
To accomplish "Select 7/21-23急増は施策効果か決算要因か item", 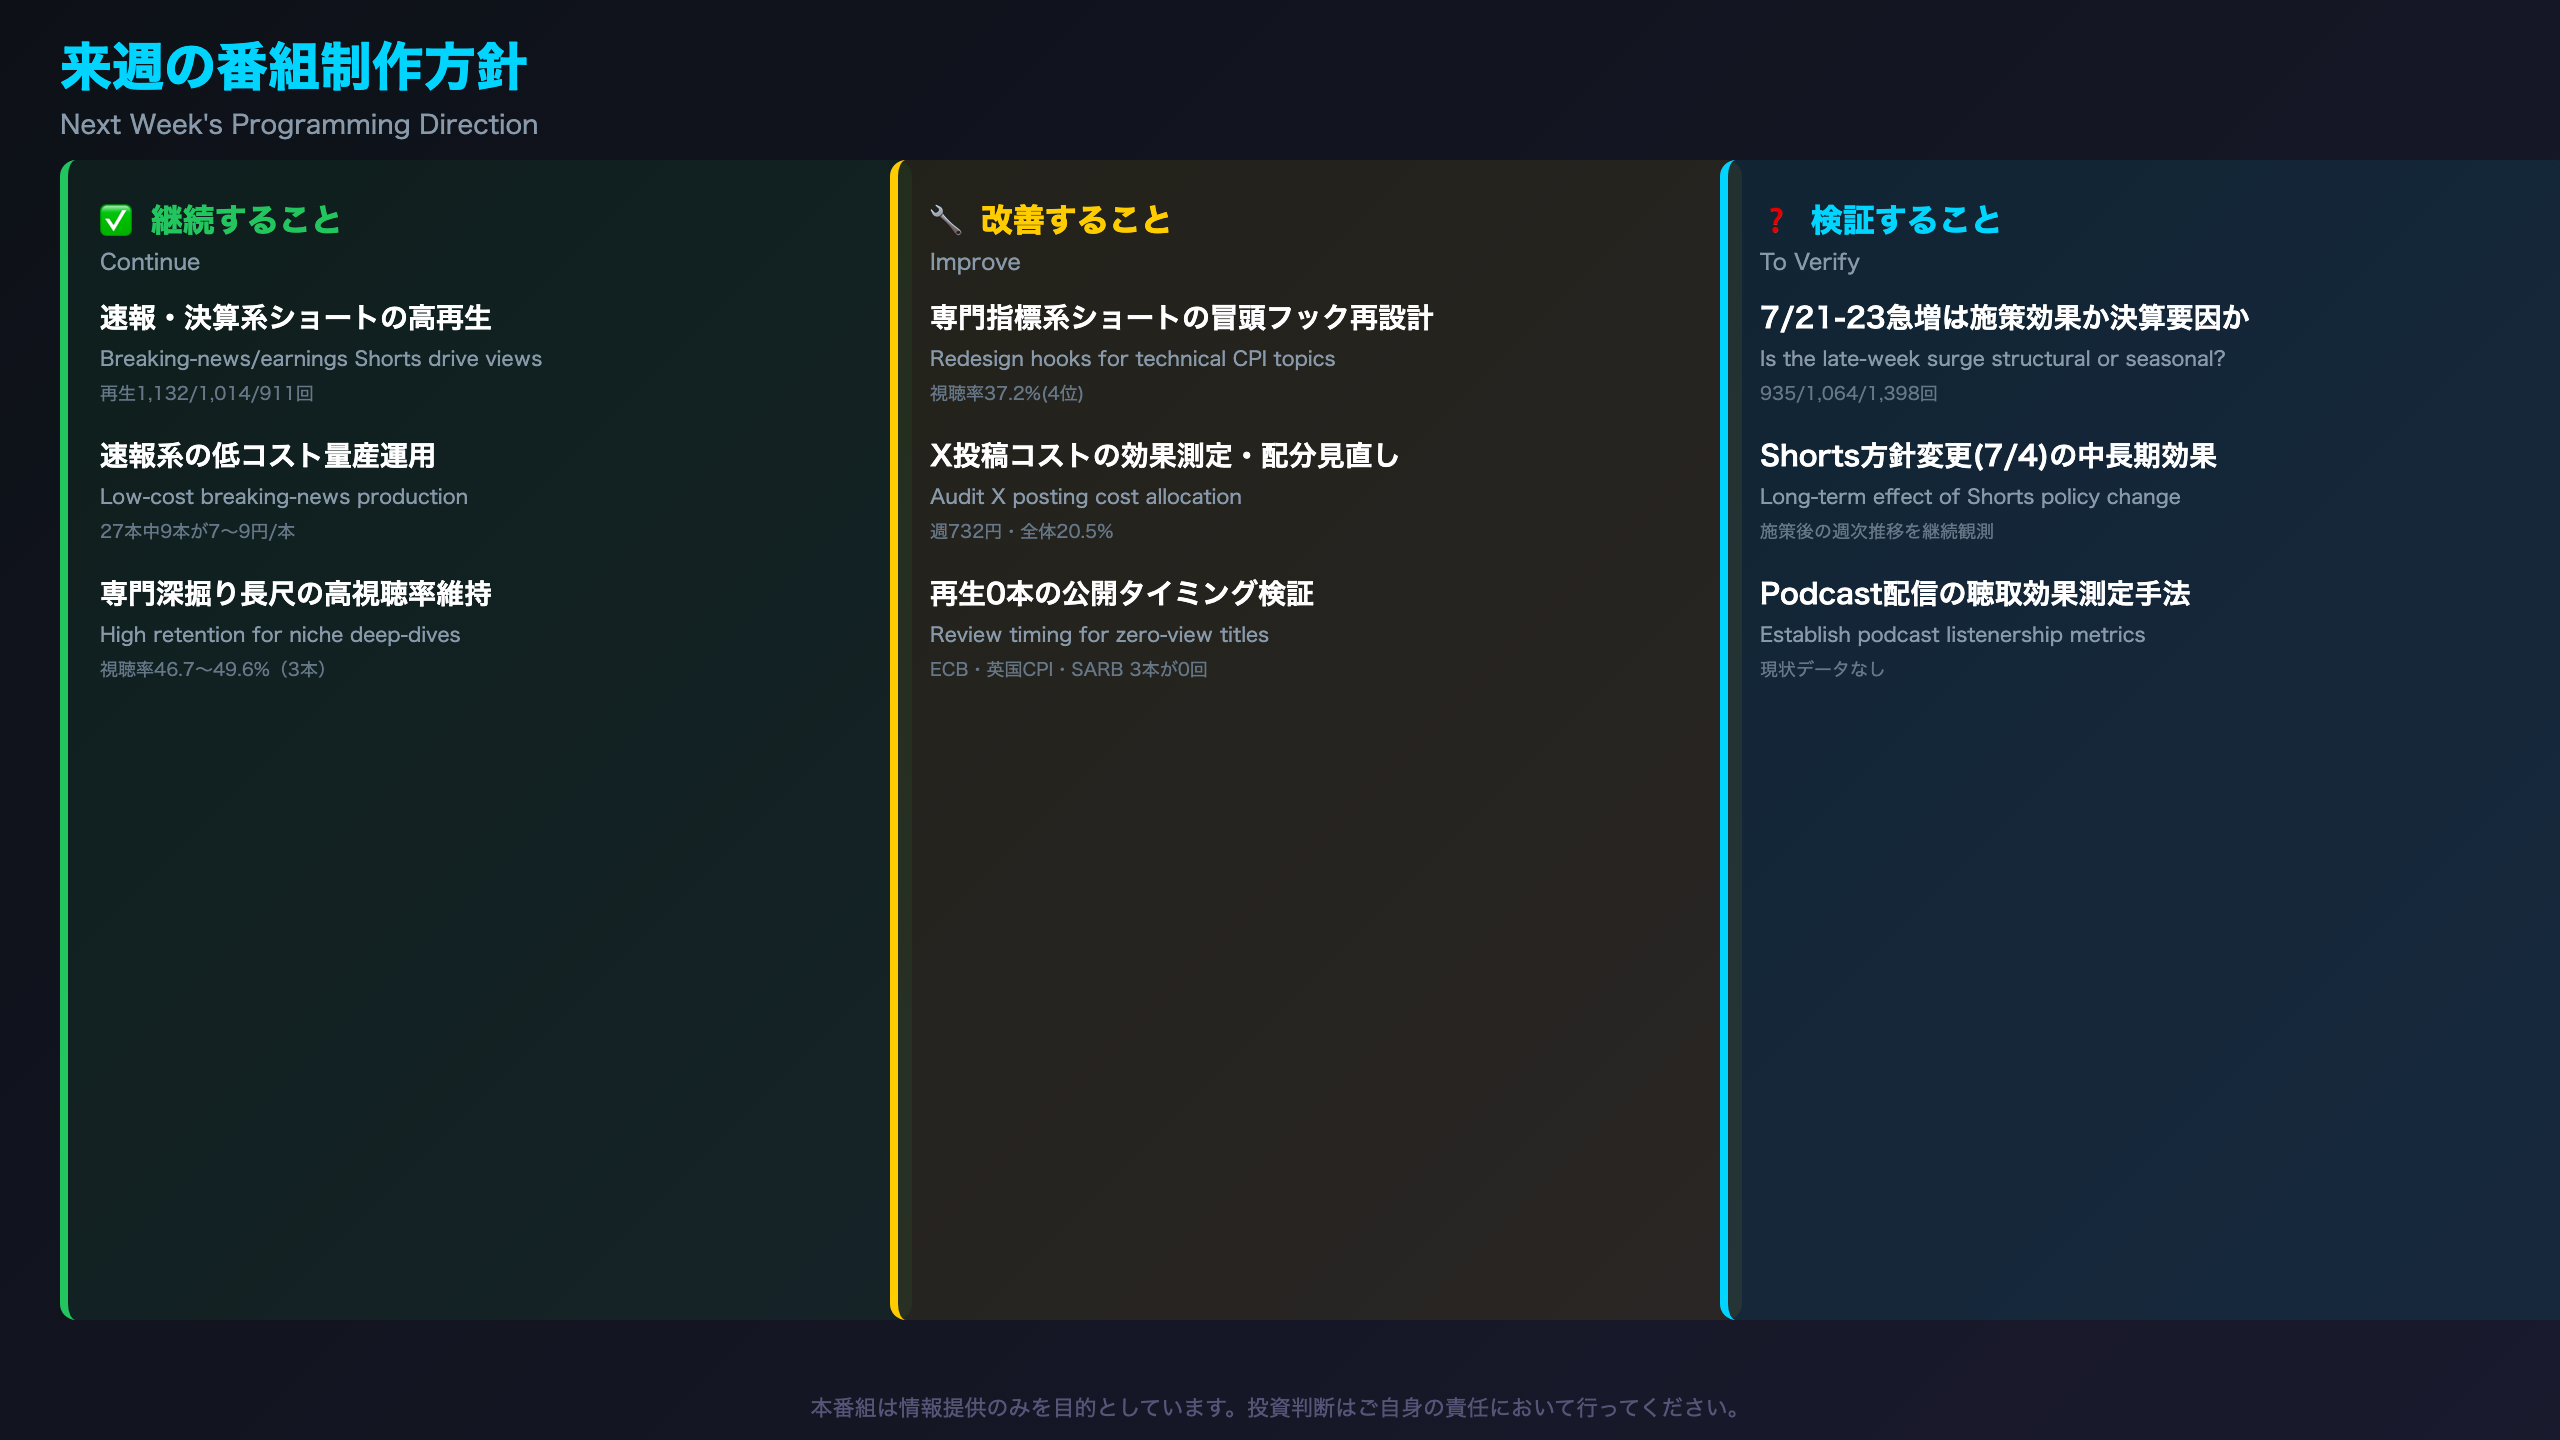I will (x=2005, y=318).
